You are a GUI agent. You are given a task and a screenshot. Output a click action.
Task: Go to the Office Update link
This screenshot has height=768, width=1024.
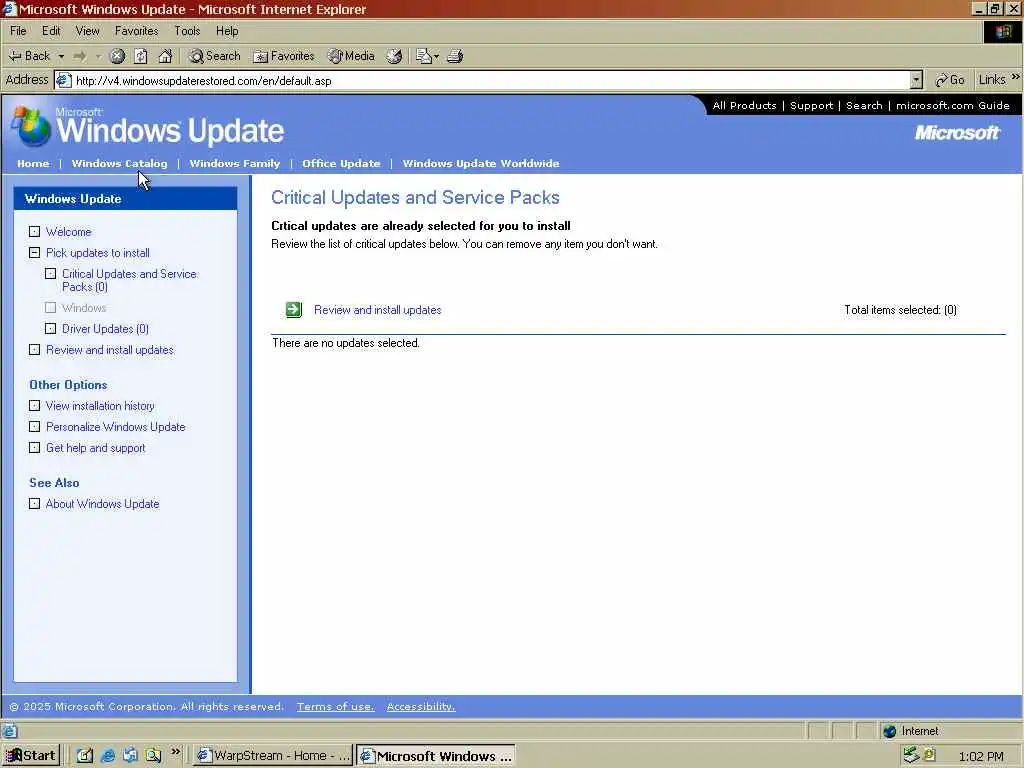coord(341,163)
